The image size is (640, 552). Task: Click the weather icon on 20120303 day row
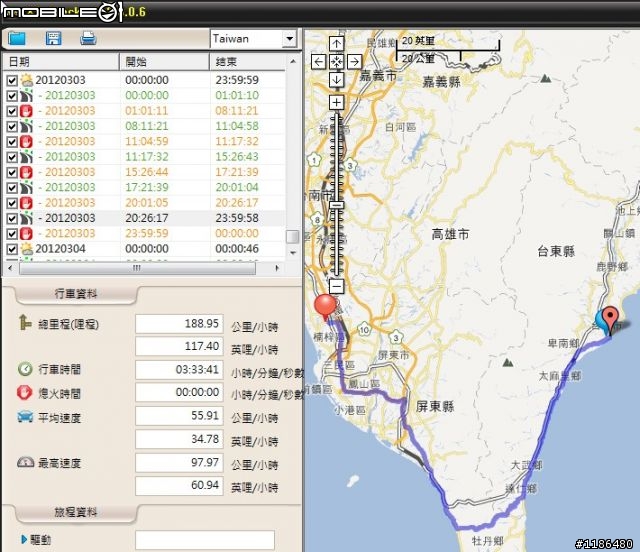click(x=27, y=80)
